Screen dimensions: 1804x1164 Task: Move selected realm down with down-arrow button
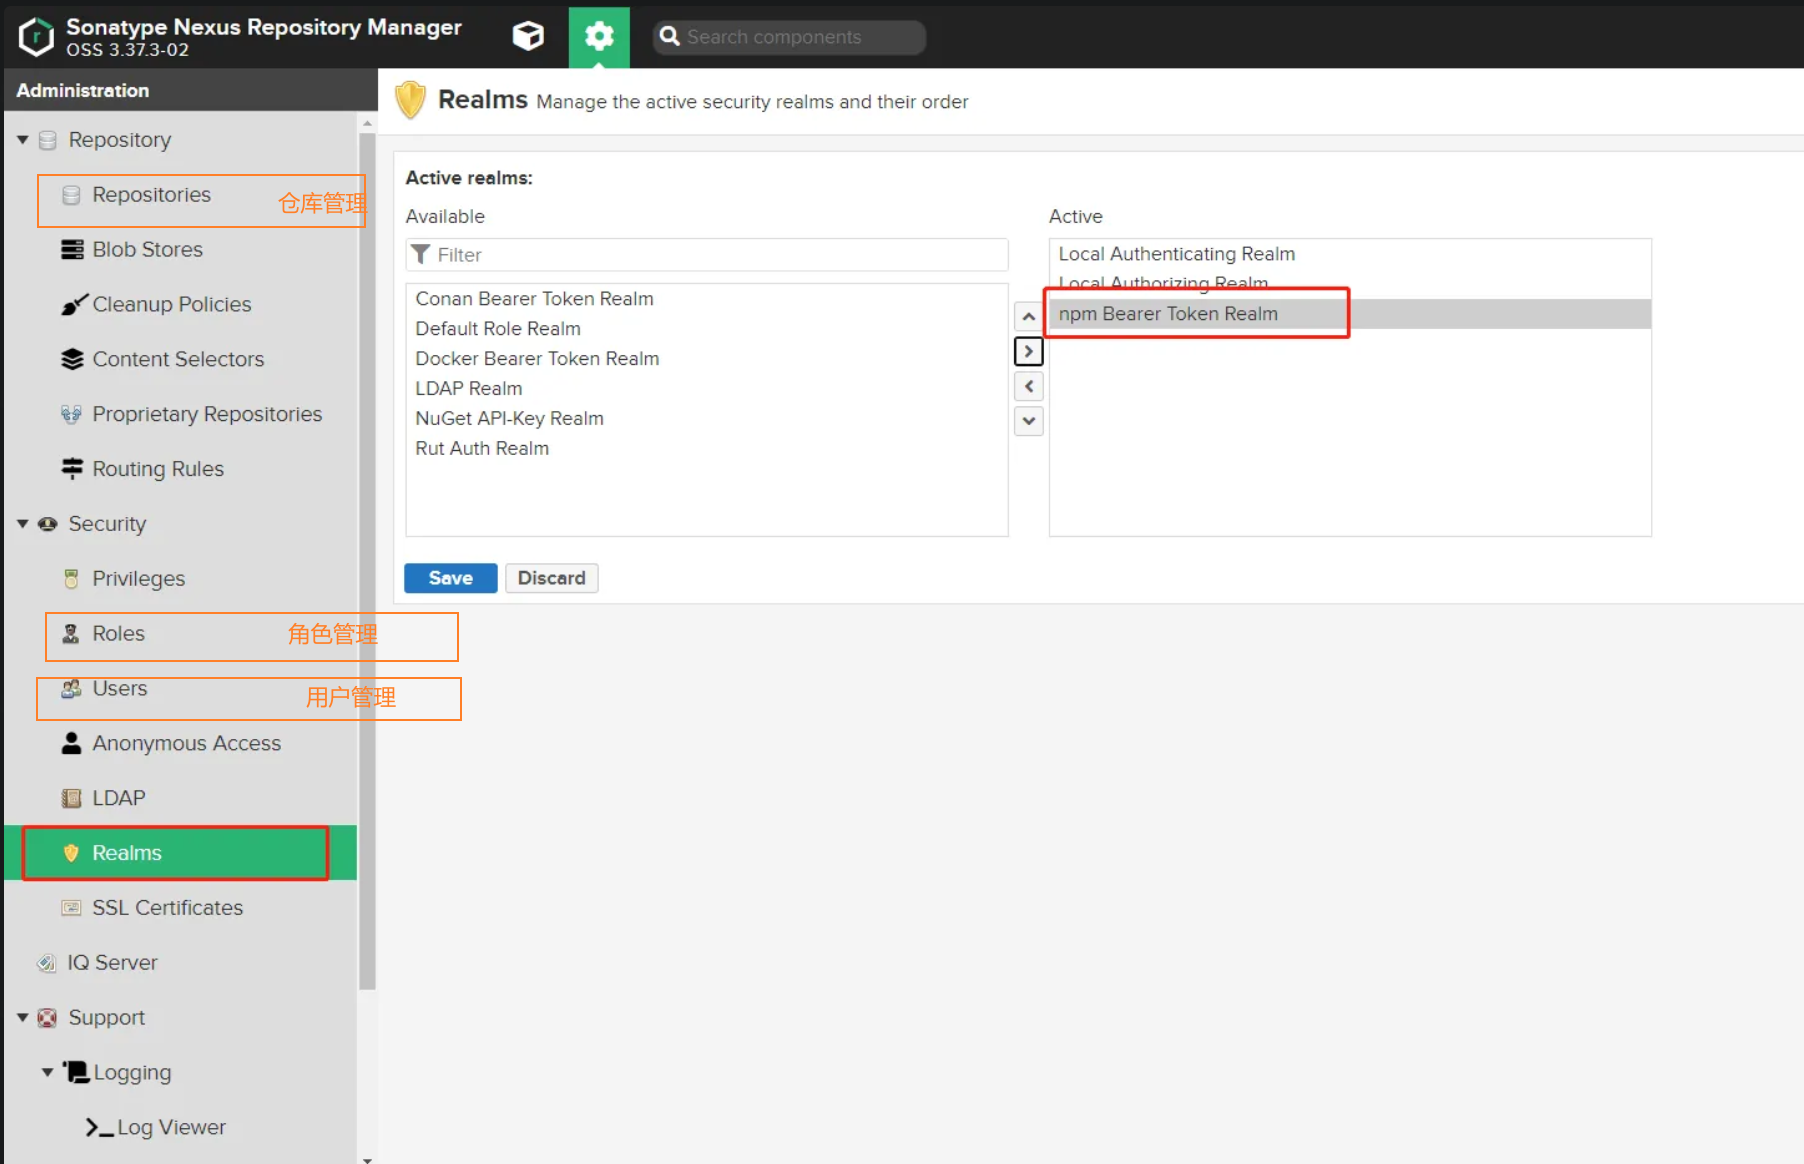click(1028, 421)
